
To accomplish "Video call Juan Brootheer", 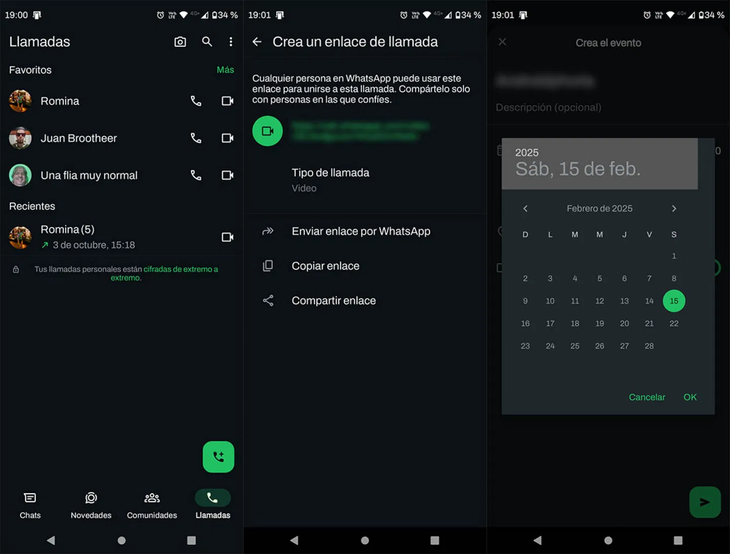I will [x=227, y=138].
